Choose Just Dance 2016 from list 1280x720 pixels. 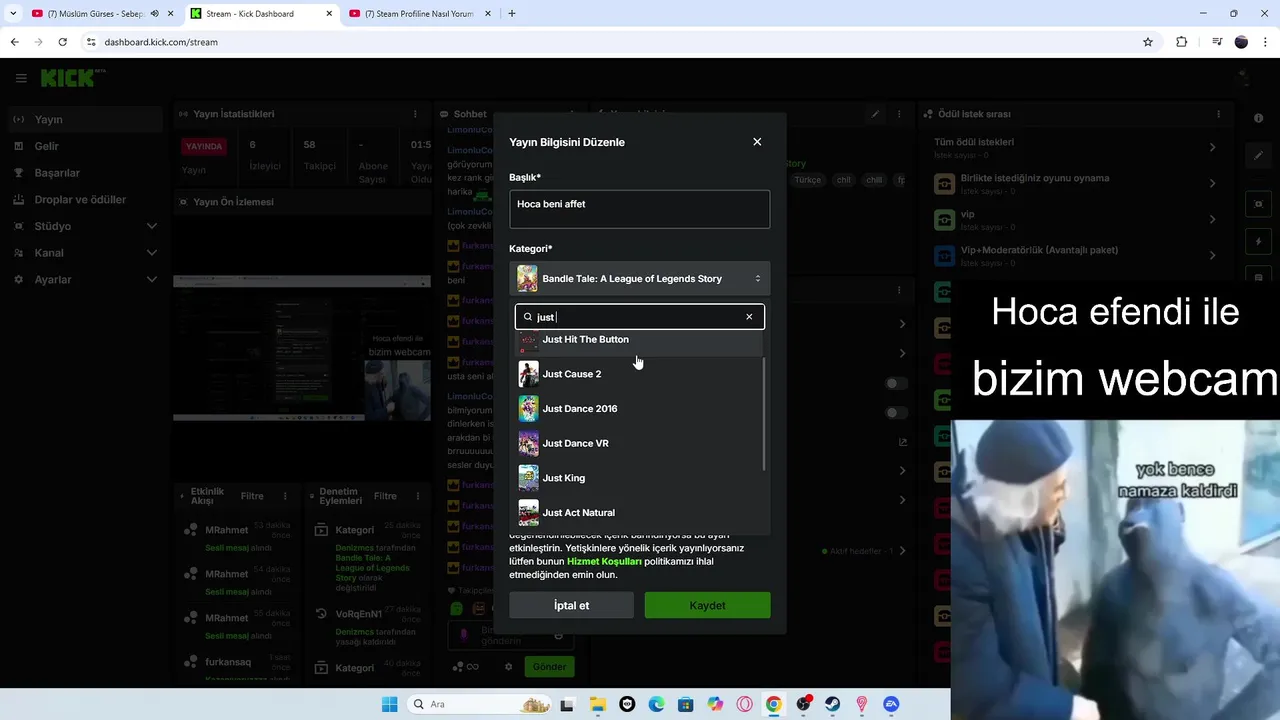pos(639,408)
